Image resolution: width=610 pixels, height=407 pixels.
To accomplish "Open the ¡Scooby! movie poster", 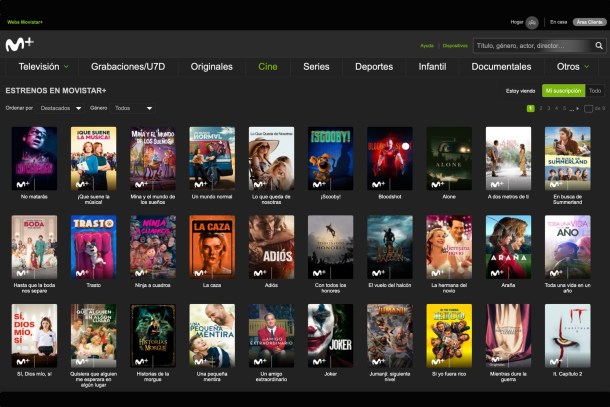I will pyautogui.click(x=331, y=158).
